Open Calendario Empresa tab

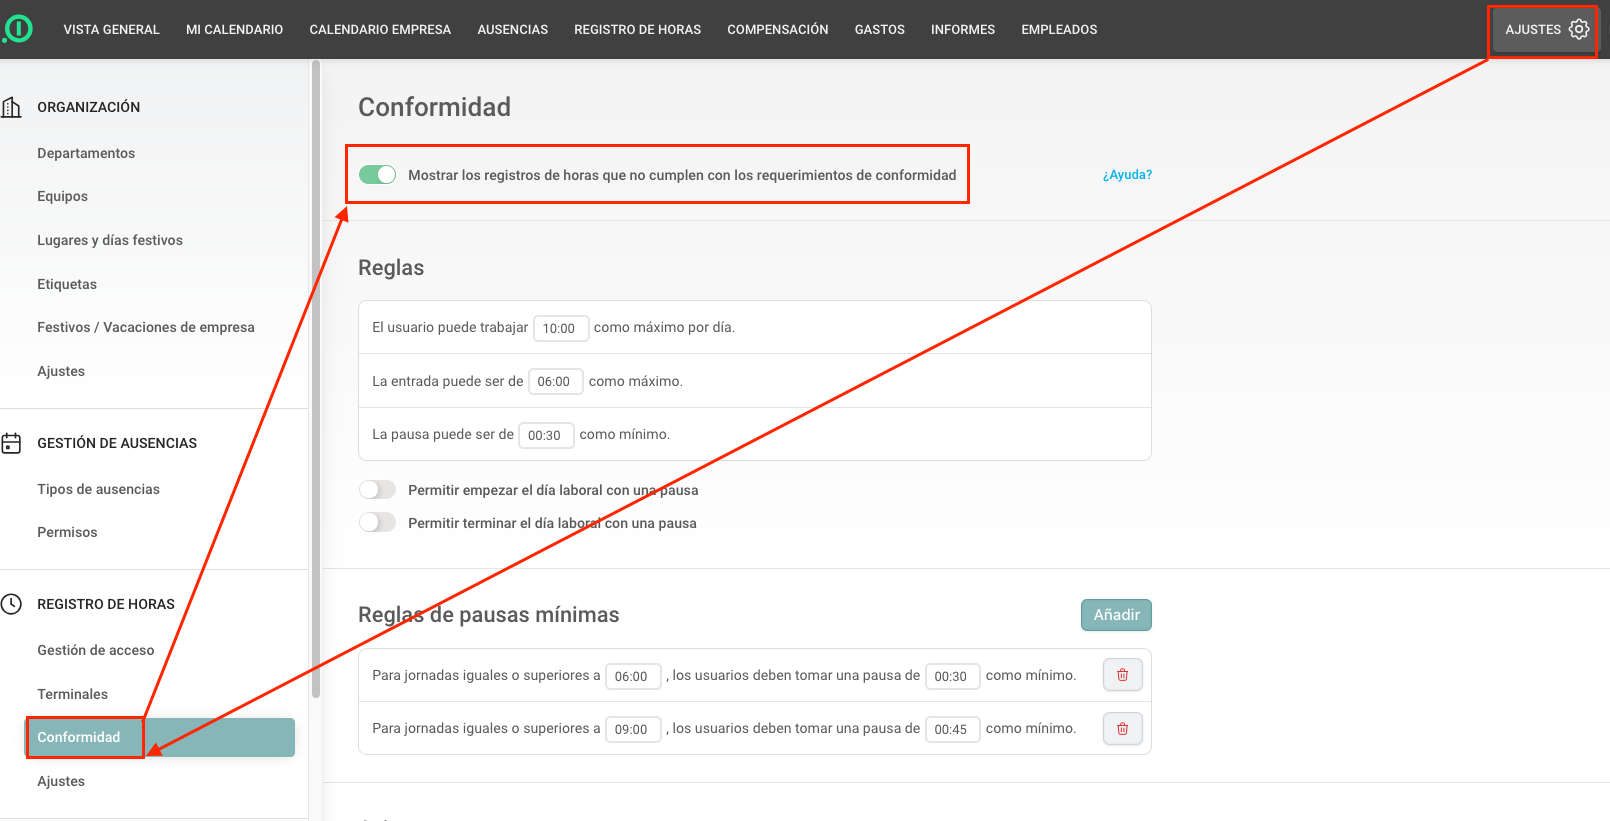(x=380, y=30)
